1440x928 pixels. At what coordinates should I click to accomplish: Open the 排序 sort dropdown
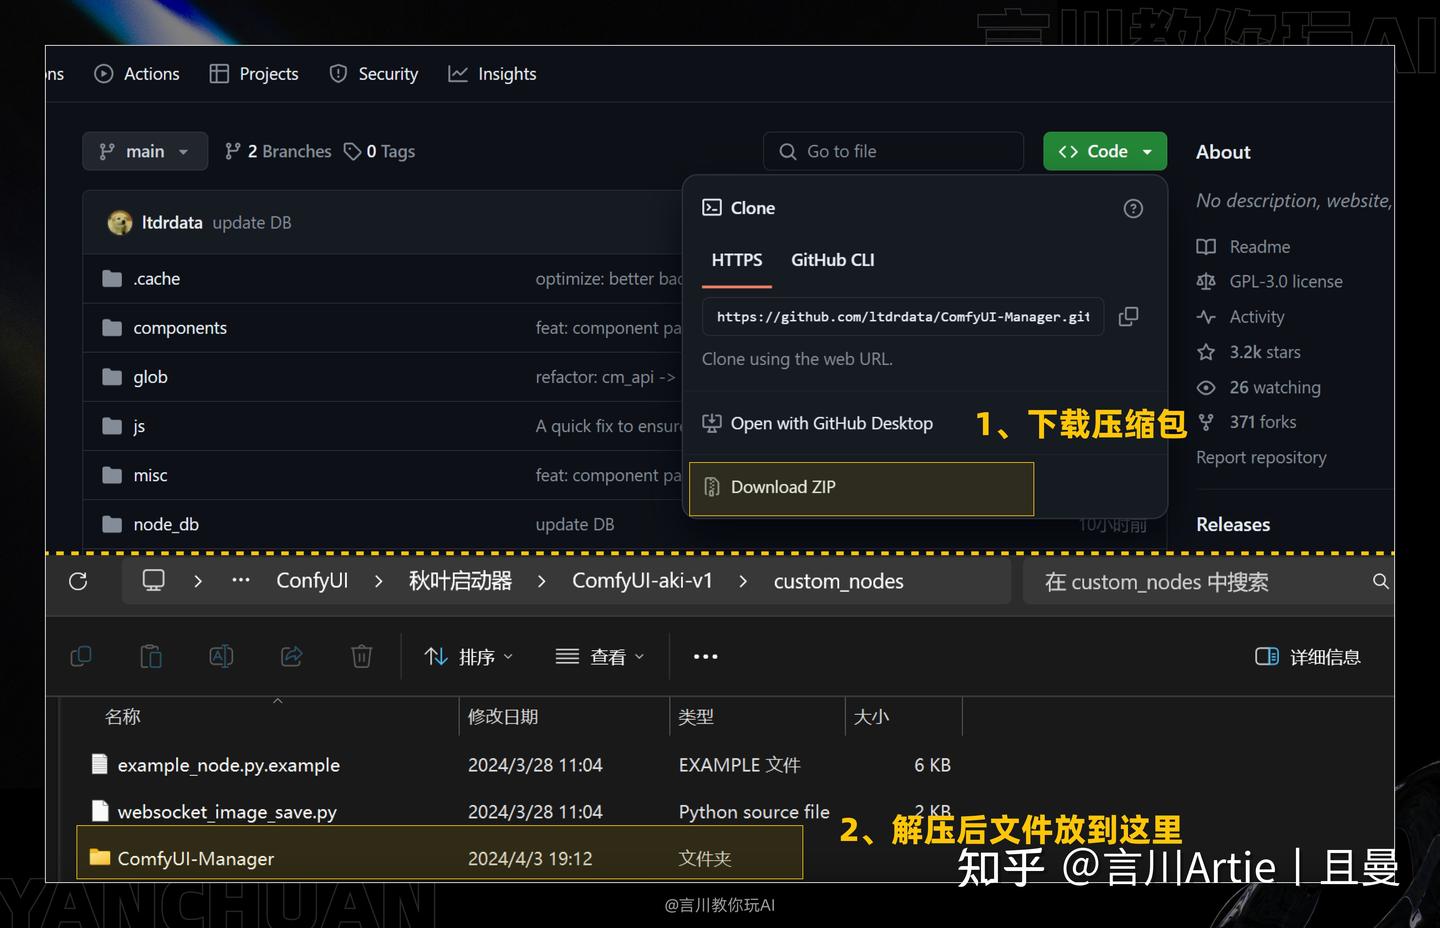469,657
